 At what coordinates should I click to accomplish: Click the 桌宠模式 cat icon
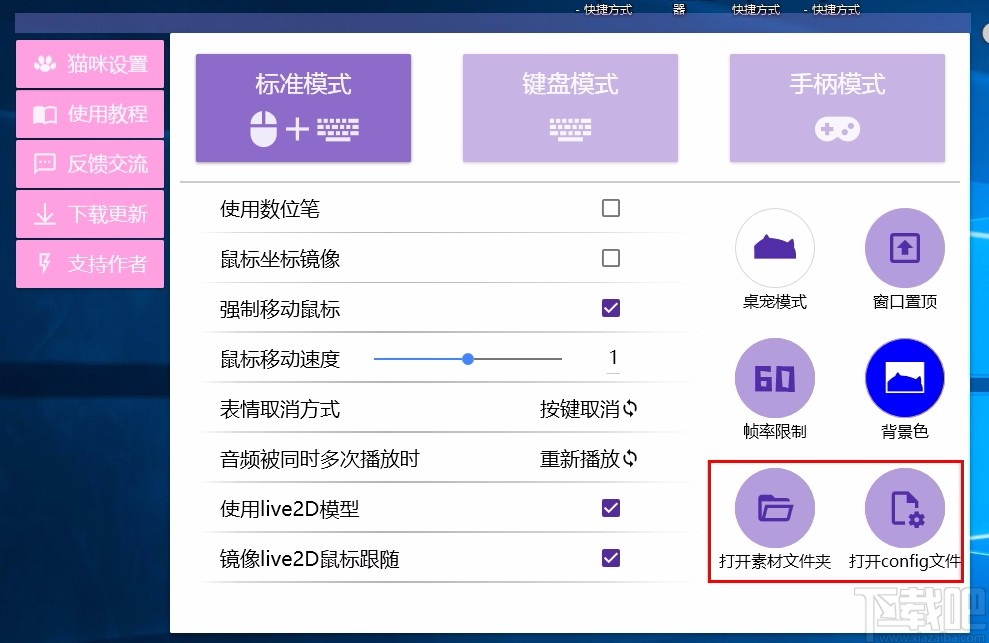[775, 248]
